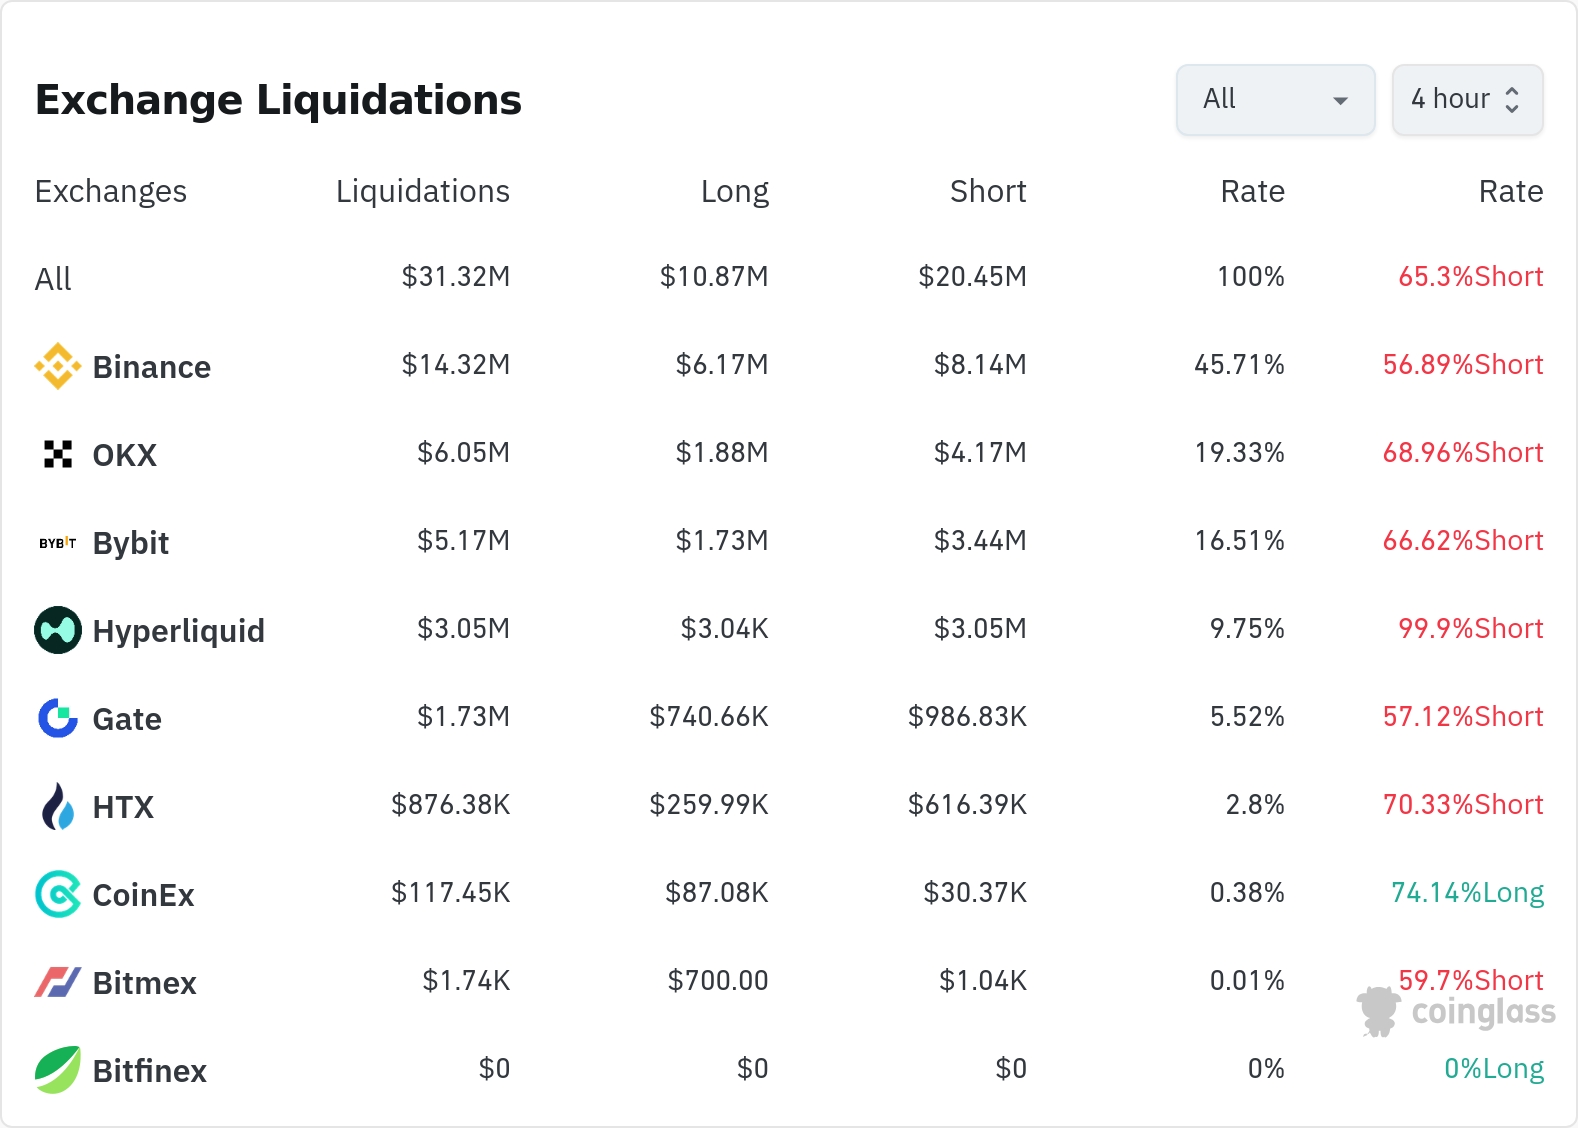Viewport: 1578px width, 1128px height.
Task: Sort by Short column header
Action: [987, 191]
